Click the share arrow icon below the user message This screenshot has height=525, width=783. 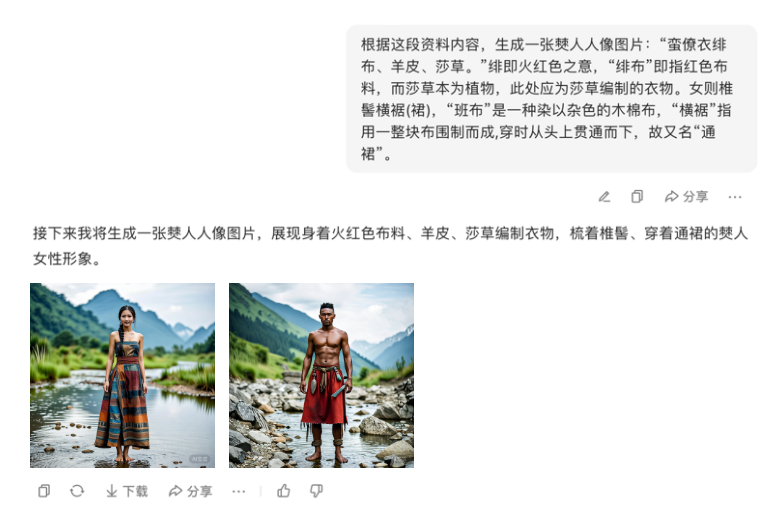tap(672, 197)
